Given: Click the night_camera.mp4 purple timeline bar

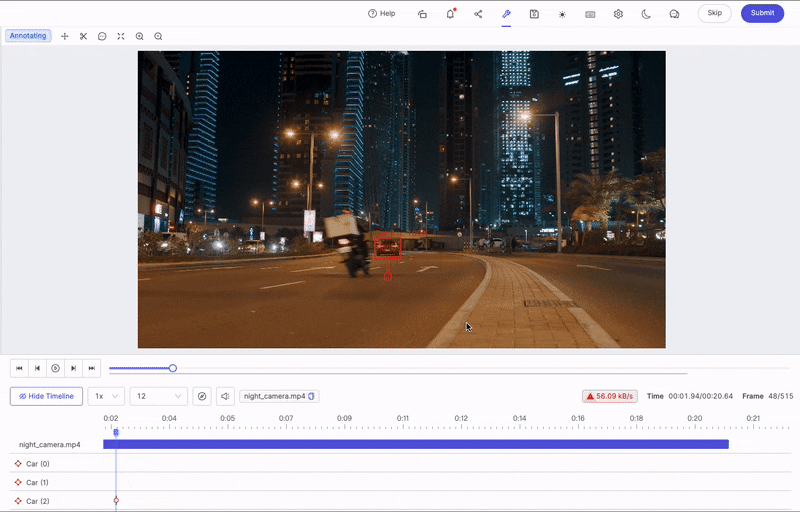Looking at the screenshot, I should (x=416, y=444).
